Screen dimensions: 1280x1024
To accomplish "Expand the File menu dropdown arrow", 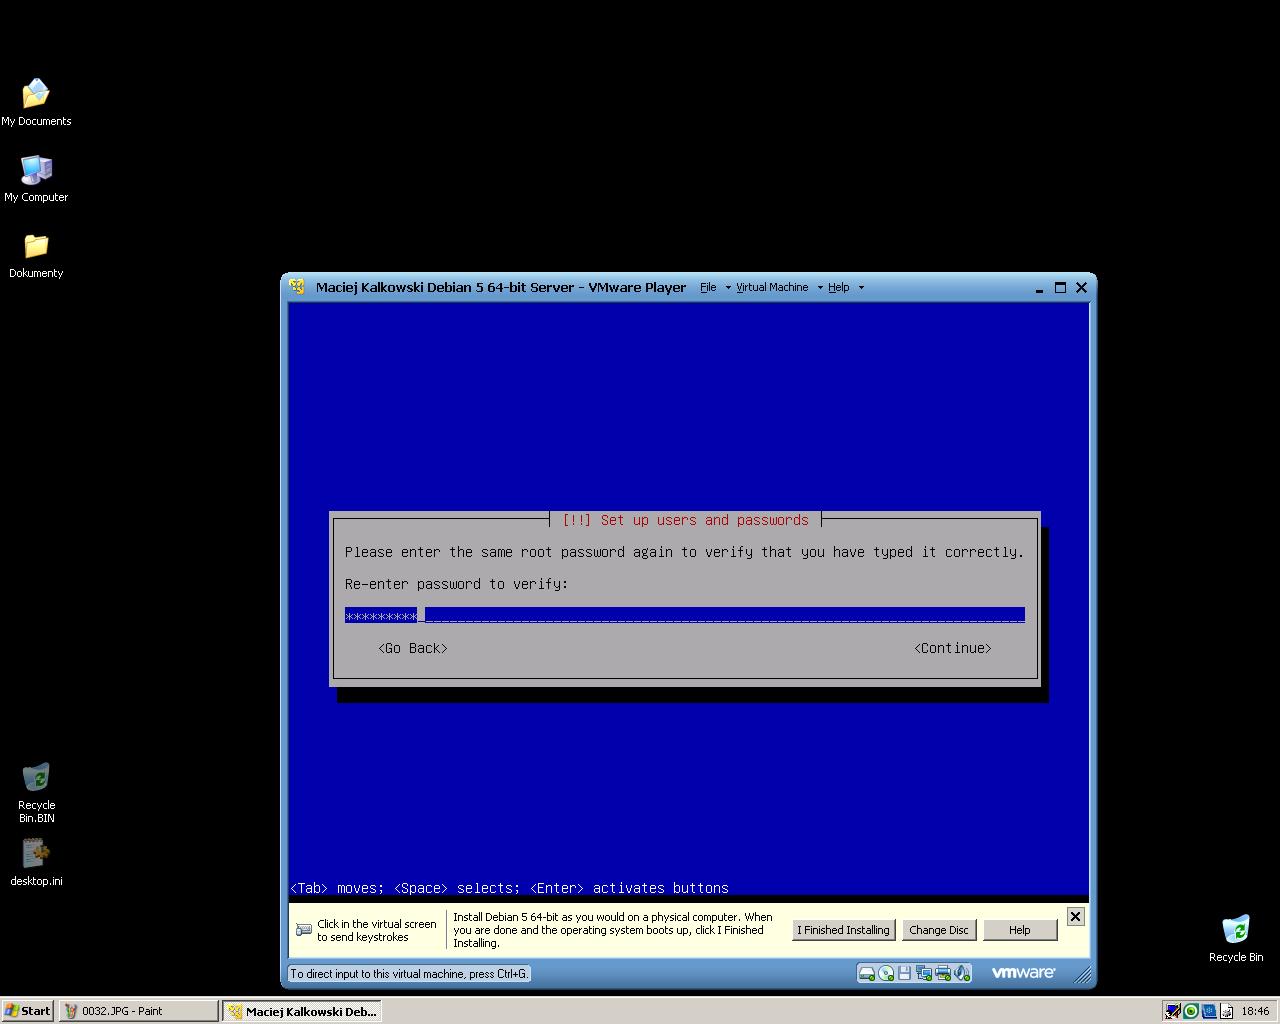I will pyautogui.click(x=727, y=288).
